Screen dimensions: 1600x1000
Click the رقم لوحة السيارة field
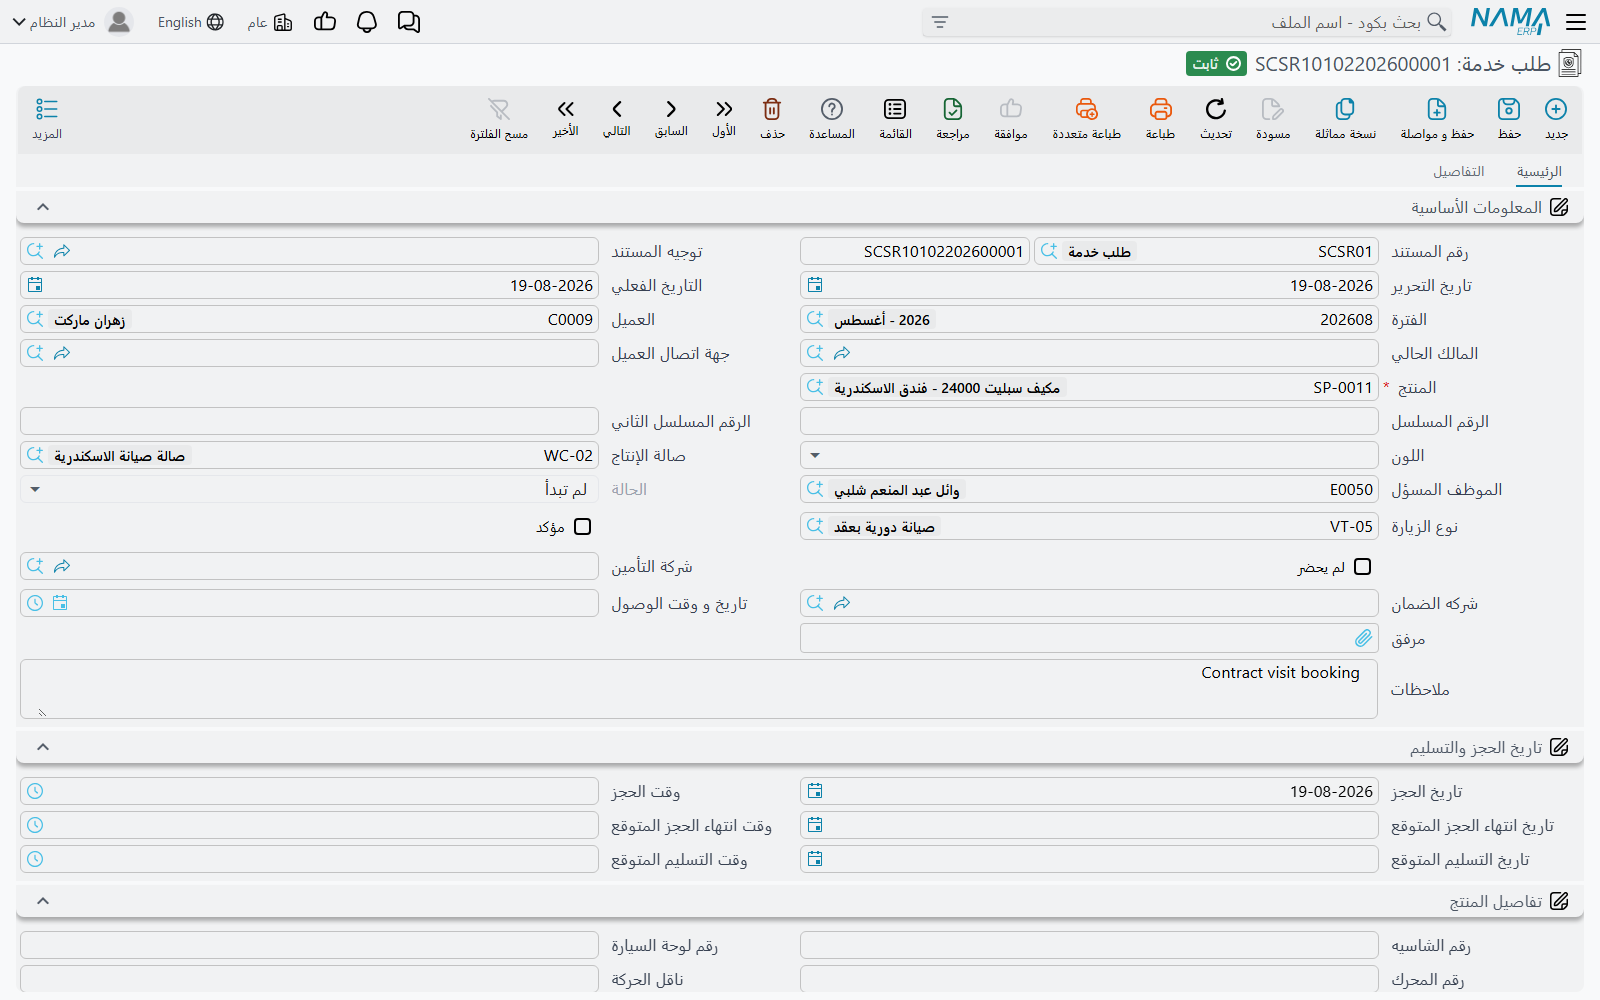(309, 946)
